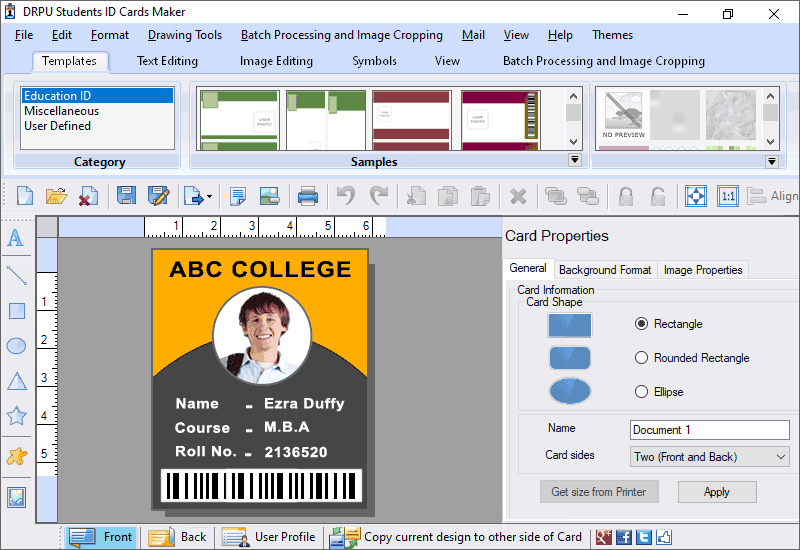This screenshot has height=550, width=800.
Task: Click the Save floppy disk icon
Action: coord(126,196)
